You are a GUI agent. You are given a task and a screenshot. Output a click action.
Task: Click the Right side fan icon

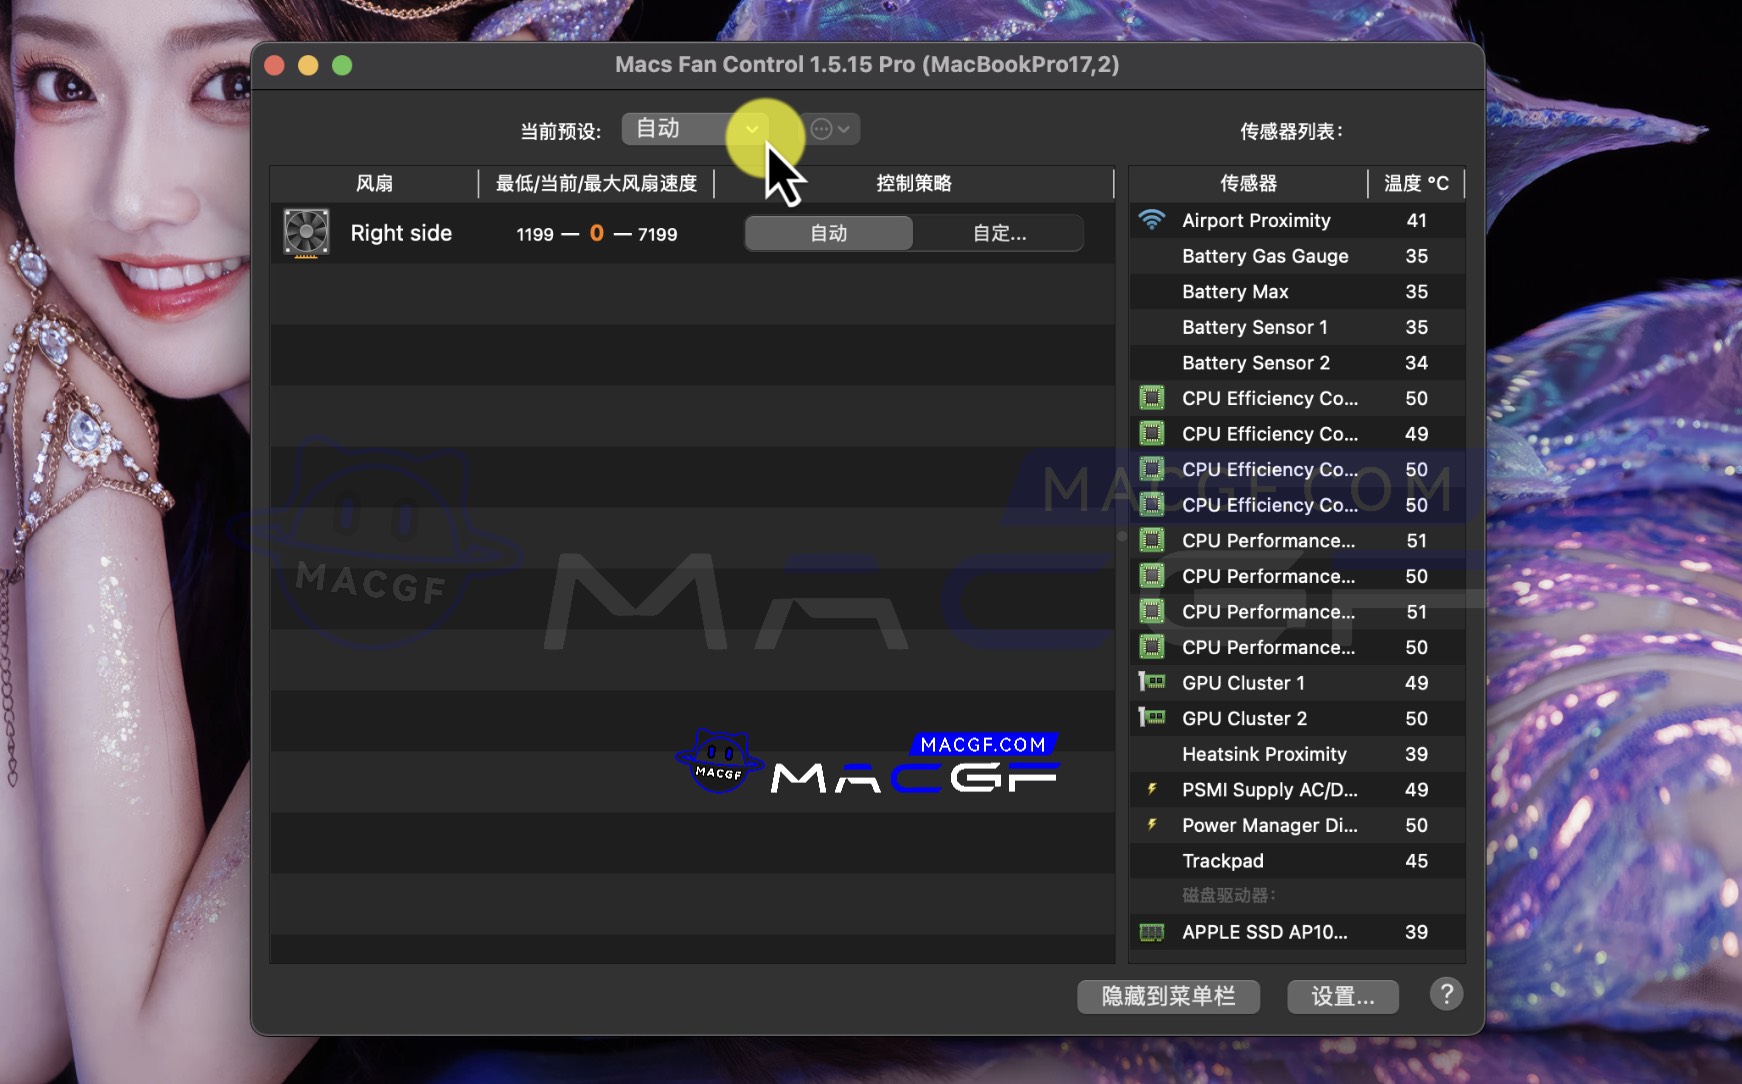[306, 233]
